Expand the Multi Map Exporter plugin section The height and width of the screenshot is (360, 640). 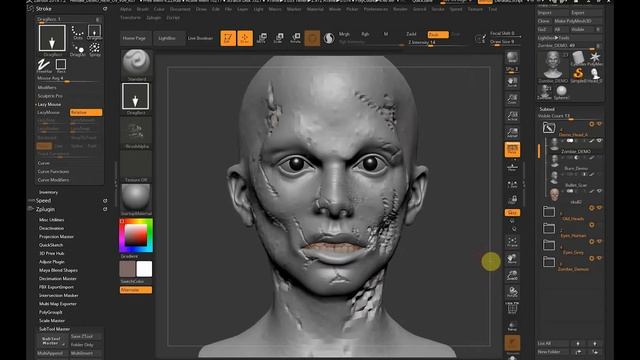(x=58, y=304)
